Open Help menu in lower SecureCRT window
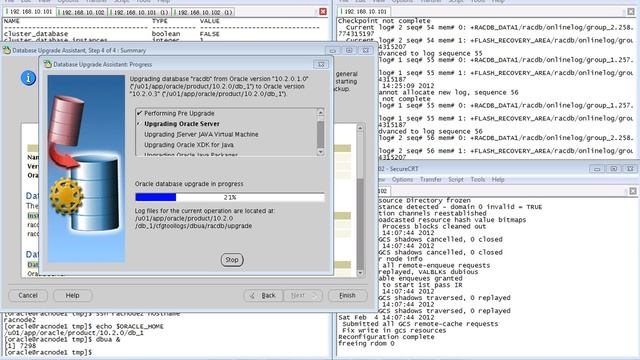Screen dimensions: 640x360 498,180
